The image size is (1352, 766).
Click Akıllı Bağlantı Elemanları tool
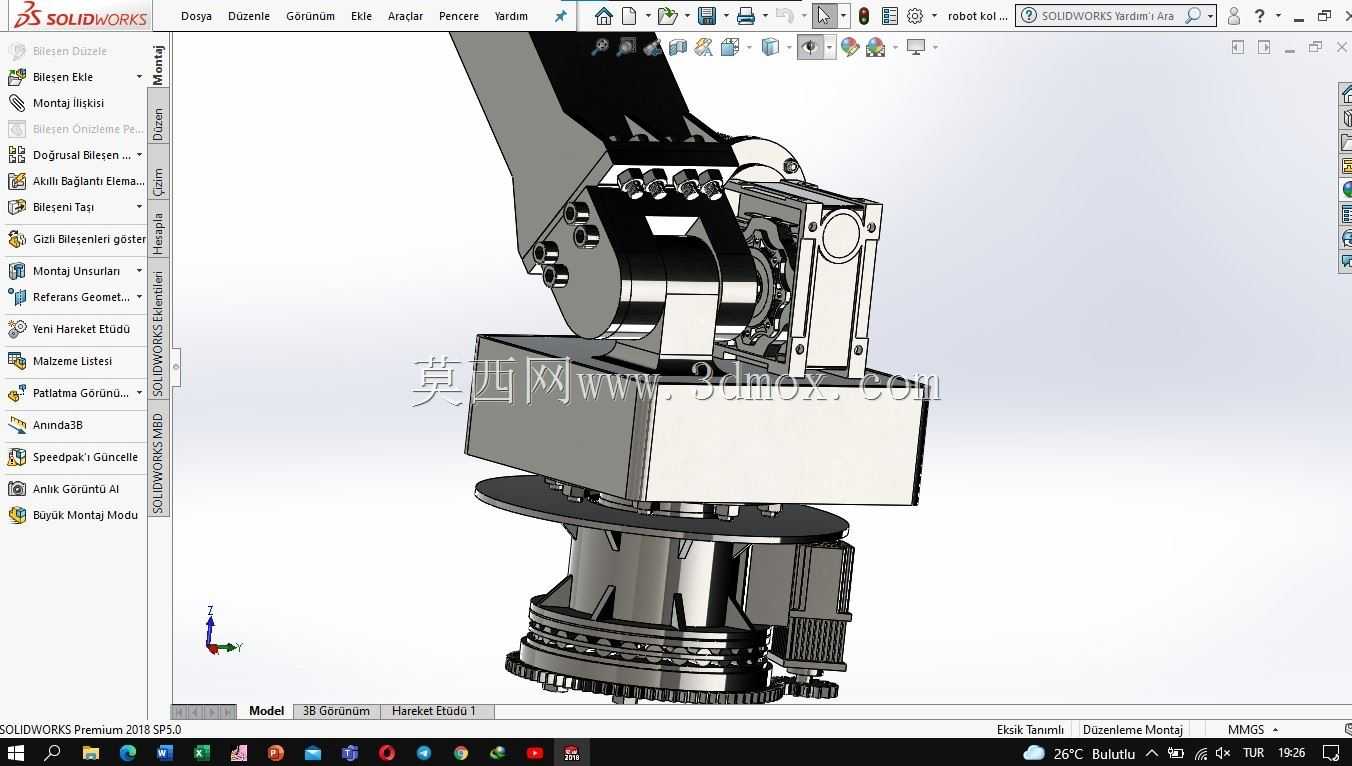pos(89,181)
